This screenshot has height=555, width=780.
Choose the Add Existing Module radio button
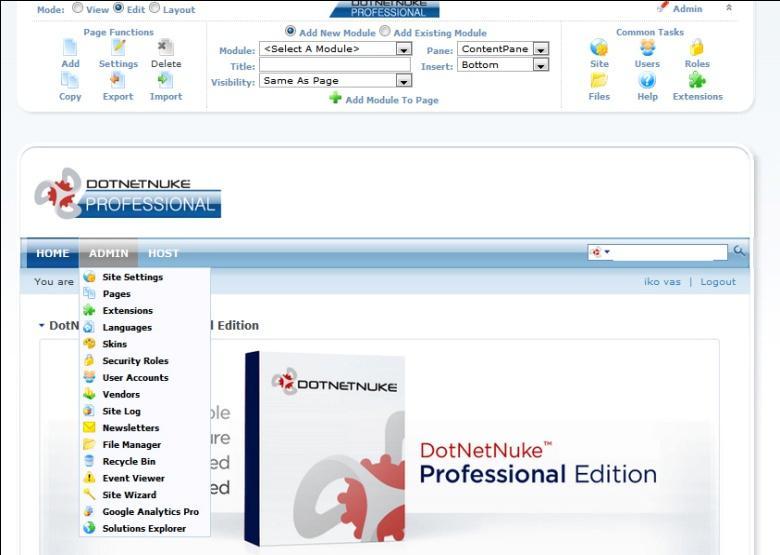[x=385, y=31]
